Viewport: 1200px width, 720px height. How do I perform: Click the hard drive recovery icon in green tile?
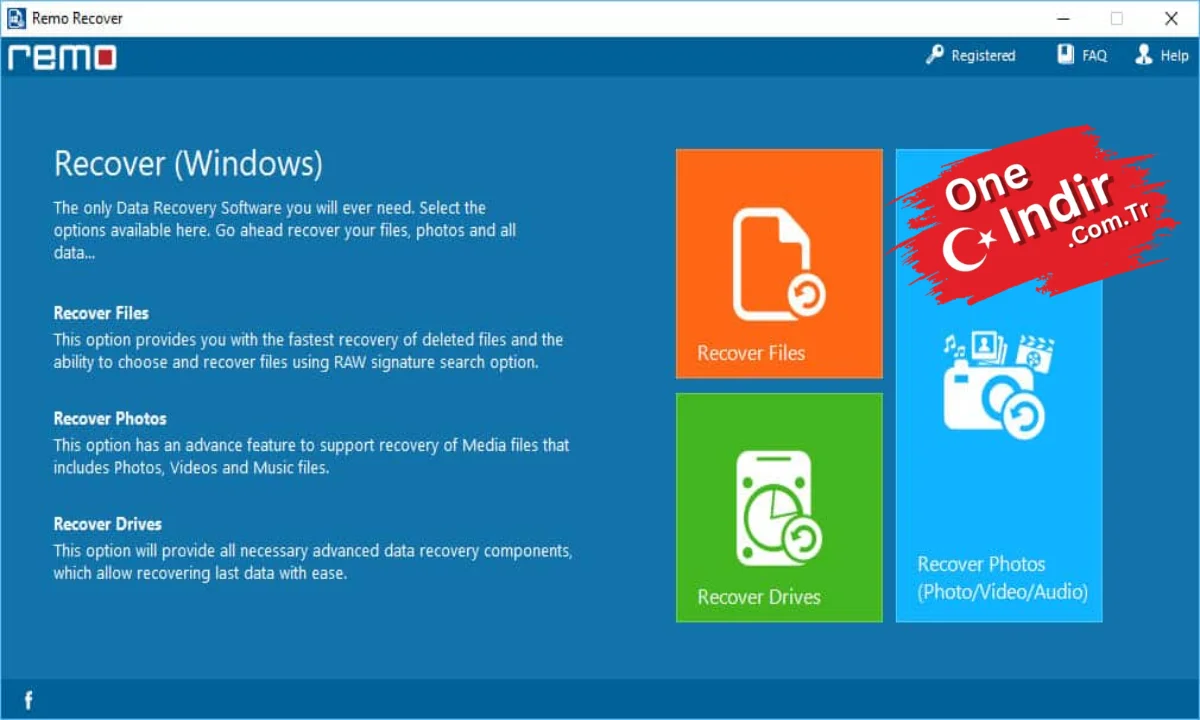779,509
